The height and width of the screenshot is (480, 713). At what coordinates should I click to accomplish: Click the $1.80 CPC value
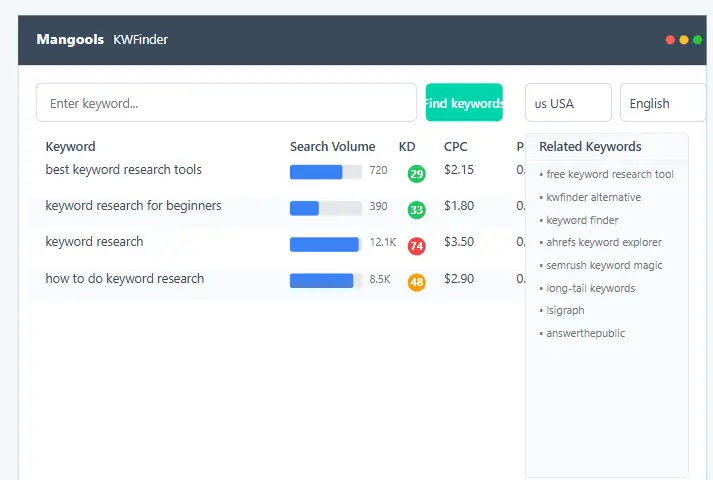click(x=459, y=205)
